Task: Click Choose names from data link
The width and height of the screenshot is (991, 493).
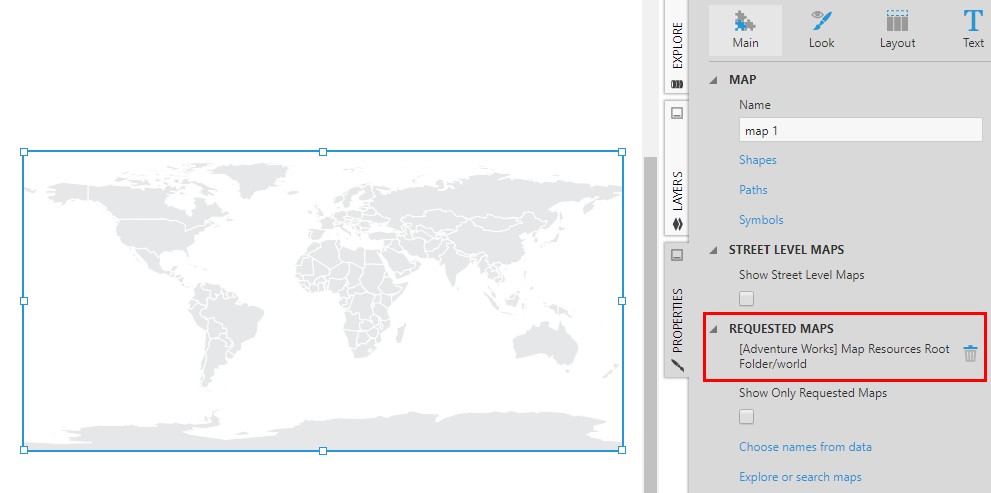Action: point(805,447)
